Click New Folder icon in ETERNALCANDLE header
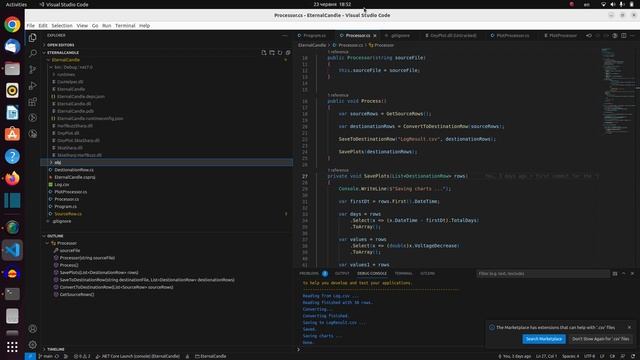This screenshot has width=640, height=360. pyautogui.click(x=272, y=53)
